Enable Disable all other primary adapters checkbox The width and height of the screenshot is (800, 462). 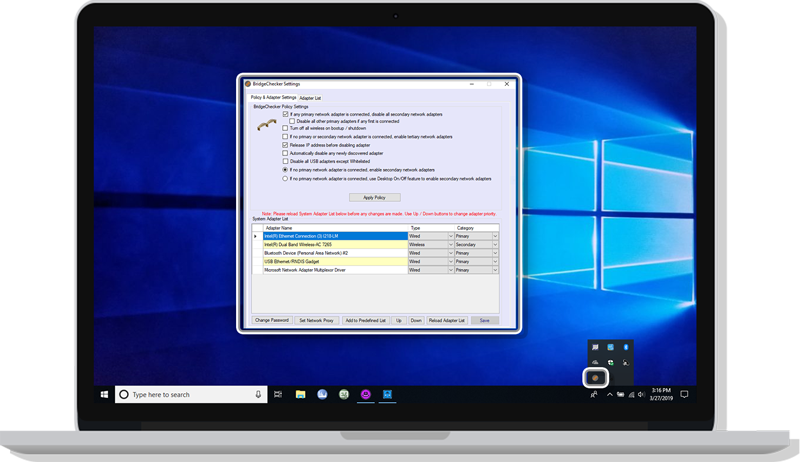click(x=292, y=121)
